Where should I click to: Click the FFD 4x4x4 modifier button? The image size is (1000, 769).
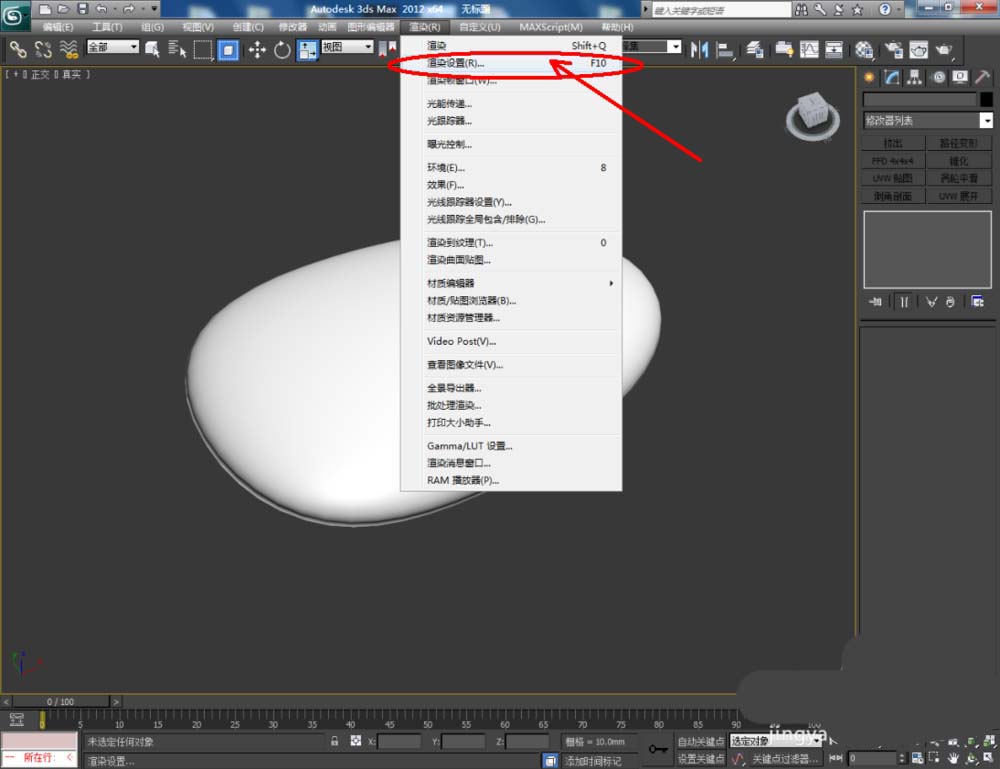point(892,161)
